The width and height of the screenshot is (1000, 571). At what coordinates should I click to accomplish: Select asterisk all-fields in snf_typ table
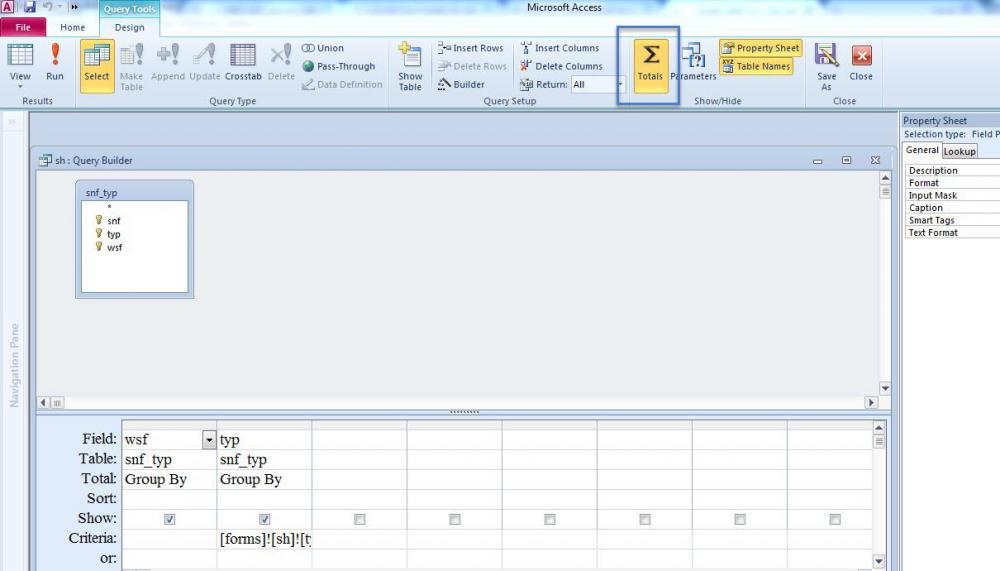109,207
